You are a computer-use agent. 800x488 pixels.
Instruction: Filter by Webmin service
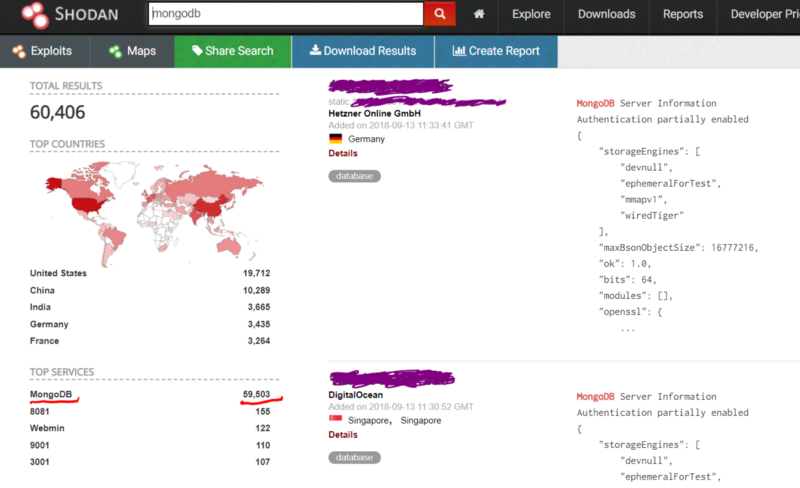coord(47,428)
